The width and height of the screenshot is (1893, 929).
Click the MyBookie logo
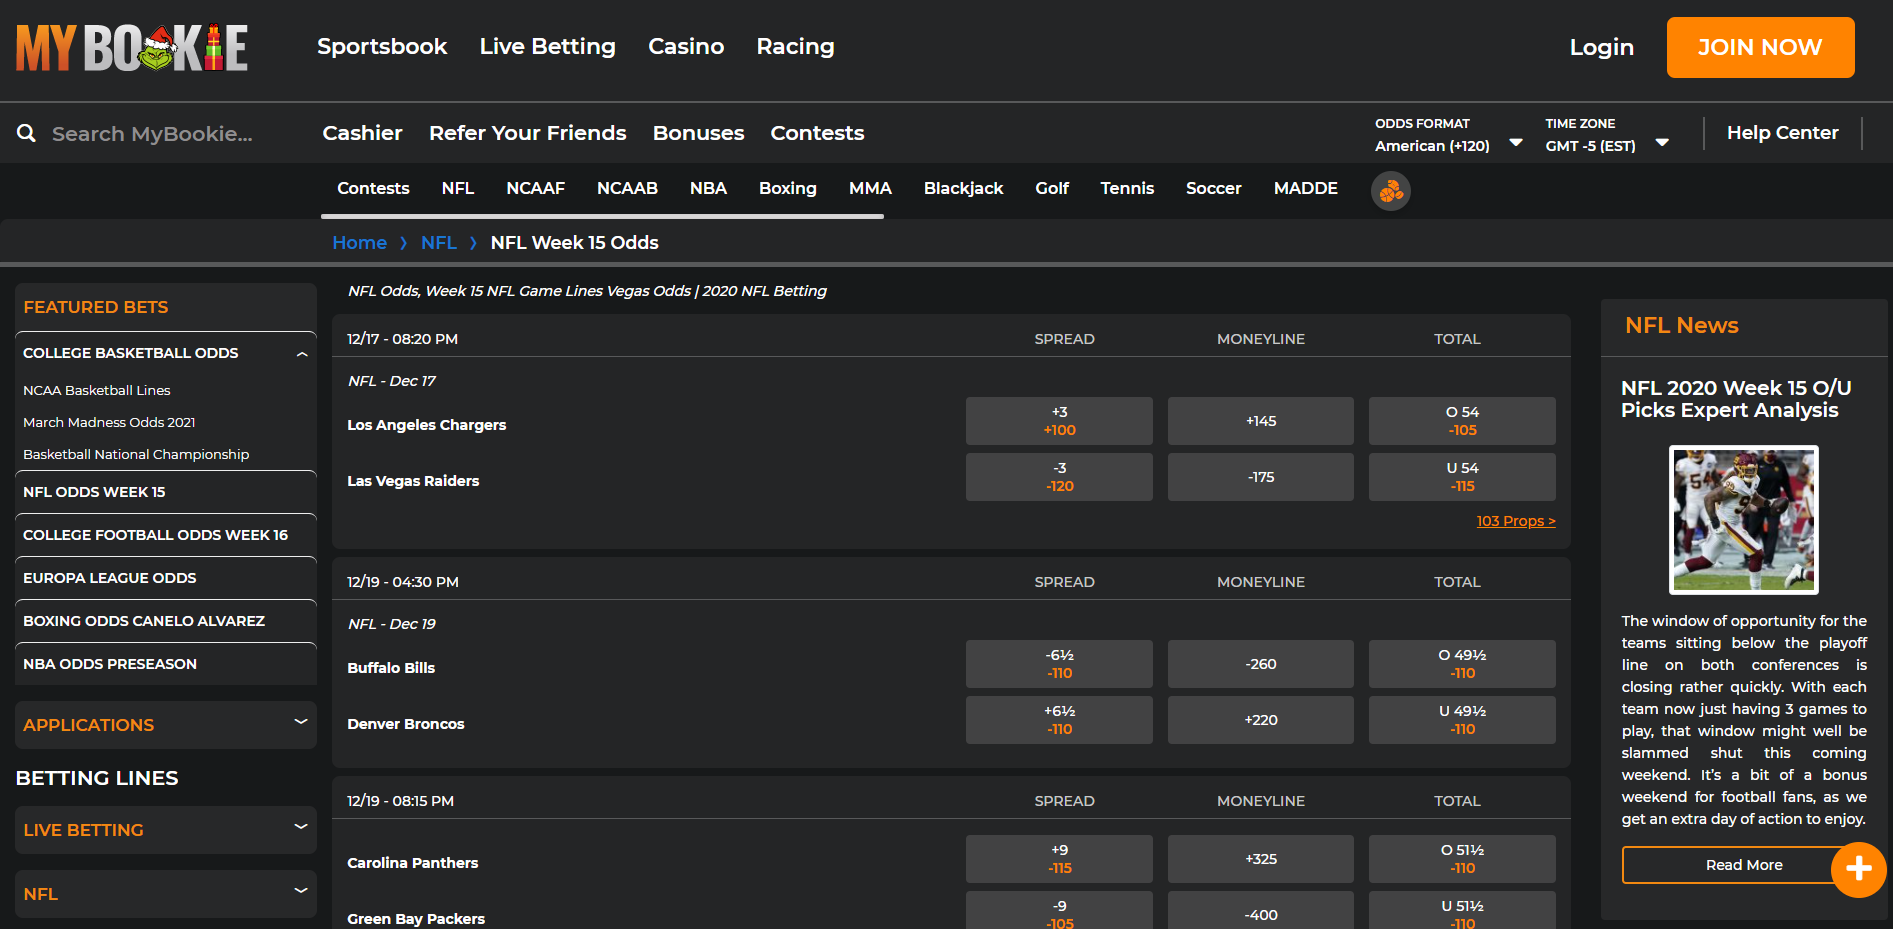[132, 48]
